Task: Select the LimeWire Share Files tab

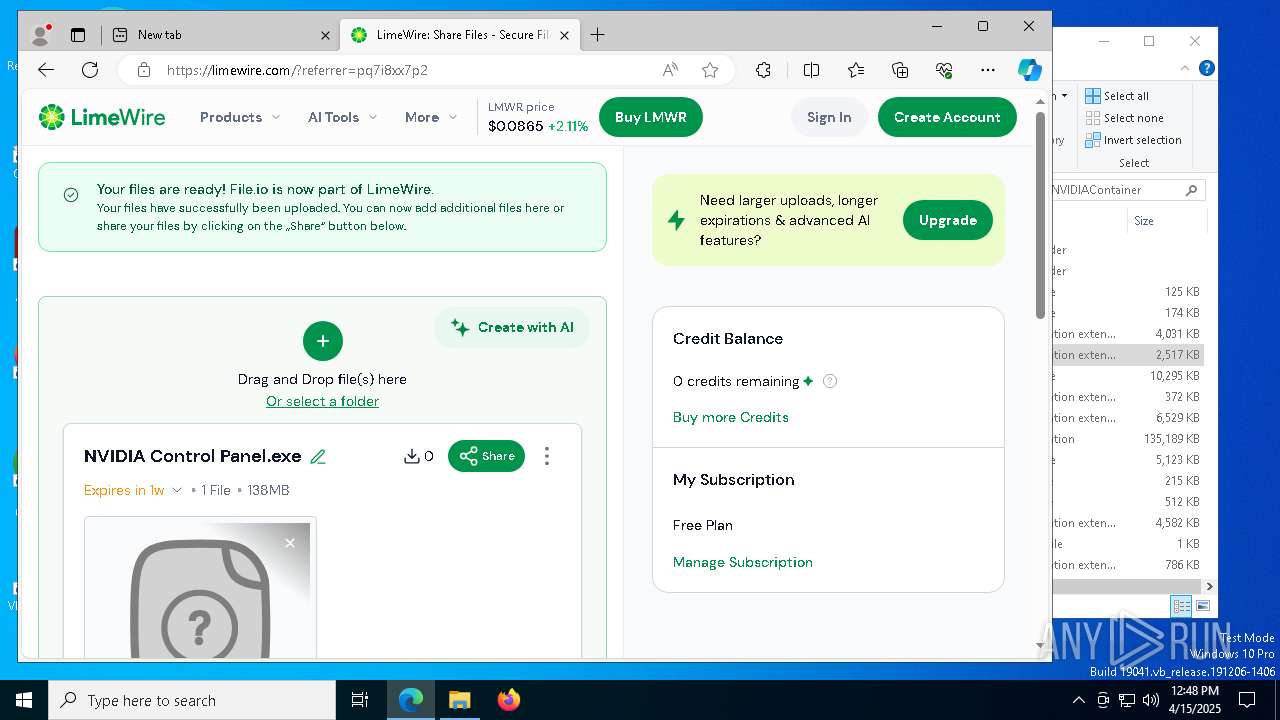Action: pos(459,35)
